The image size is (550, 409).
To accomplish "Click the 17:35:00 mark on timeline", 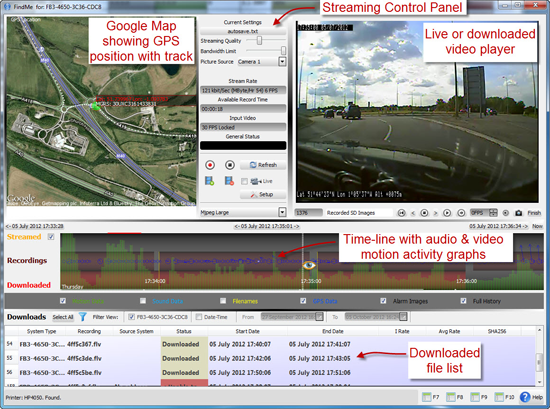I will [311, 281].
